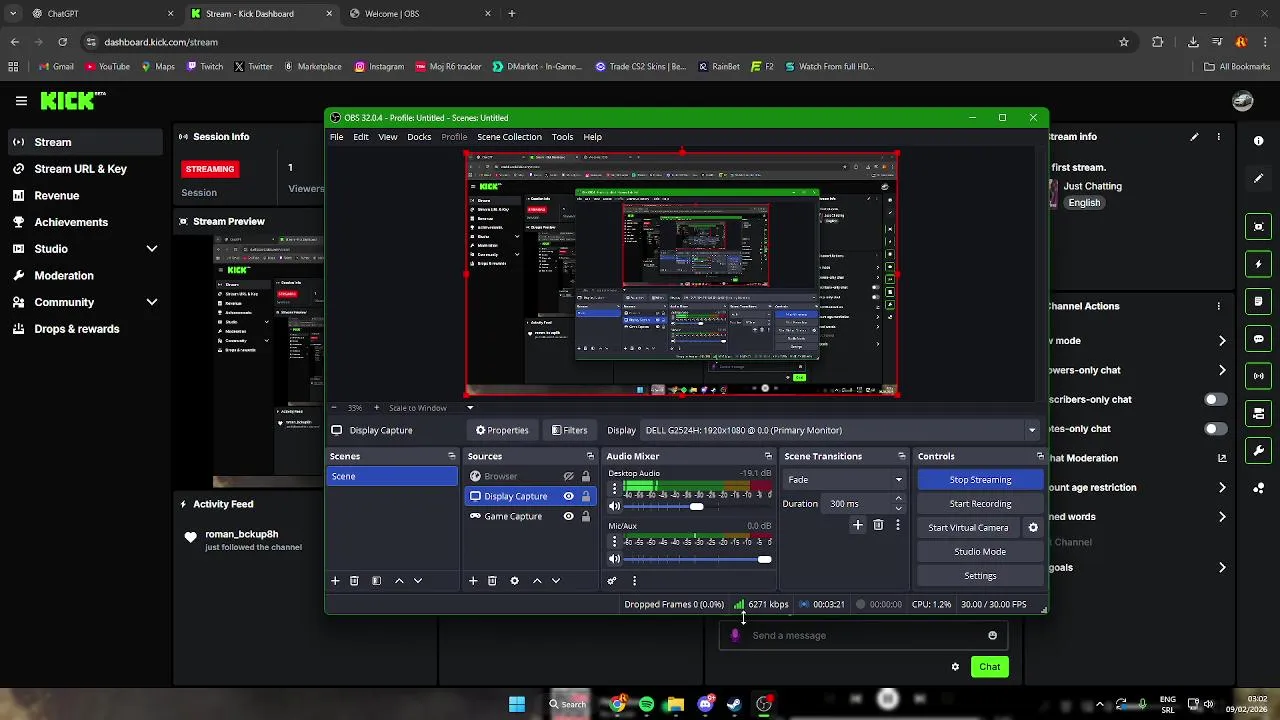Click the Kick logo in the dashboard
Viewport: 1280px width, 720px height.
point(72,100)
